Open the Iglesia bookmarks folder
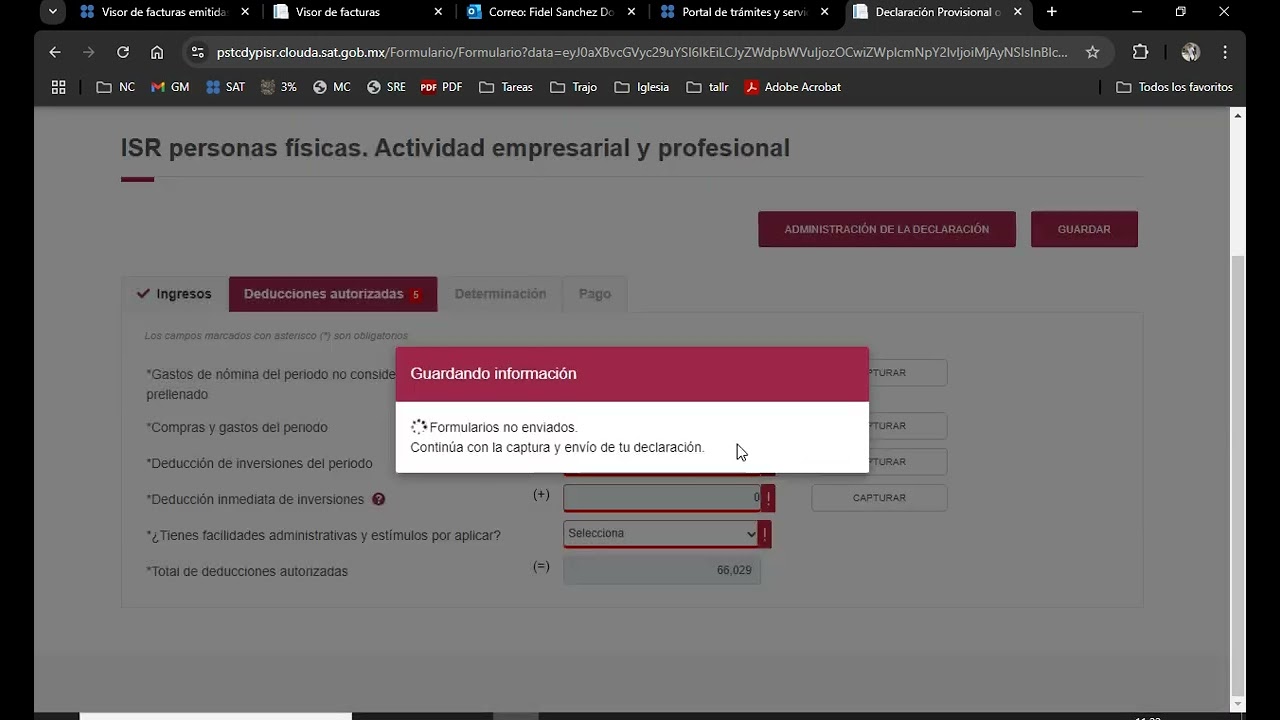The width and height of the screenshot is (1280, 720). pyautogui.click(x=642, y=87)
